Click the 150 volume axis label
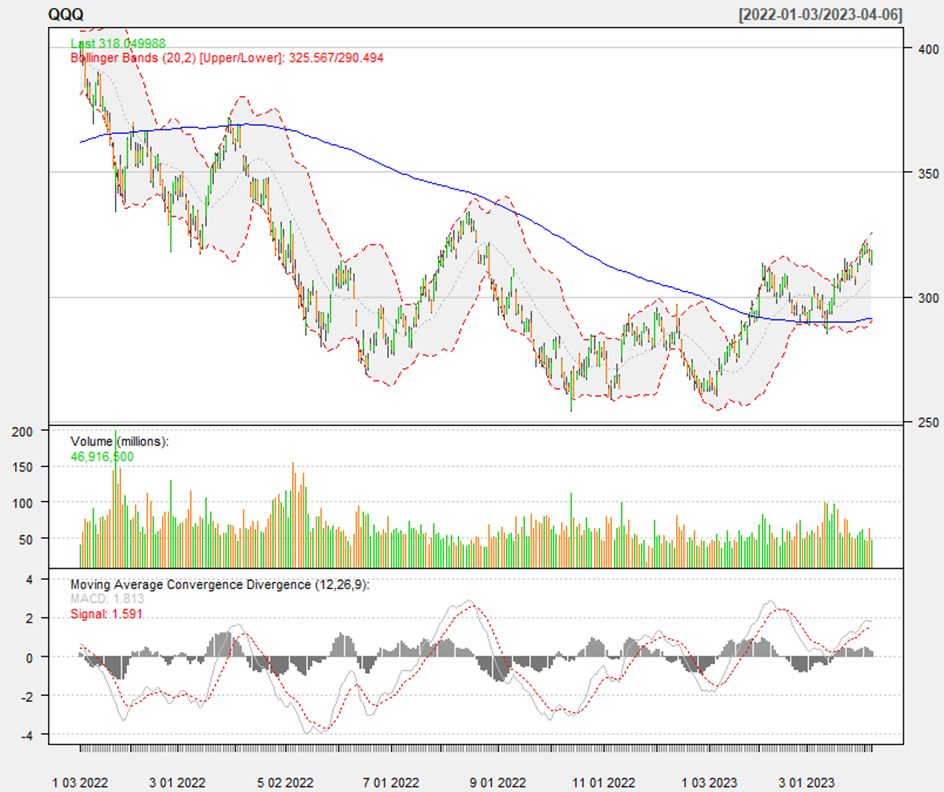This screenshot has height=792, width=944. [23, 467]
